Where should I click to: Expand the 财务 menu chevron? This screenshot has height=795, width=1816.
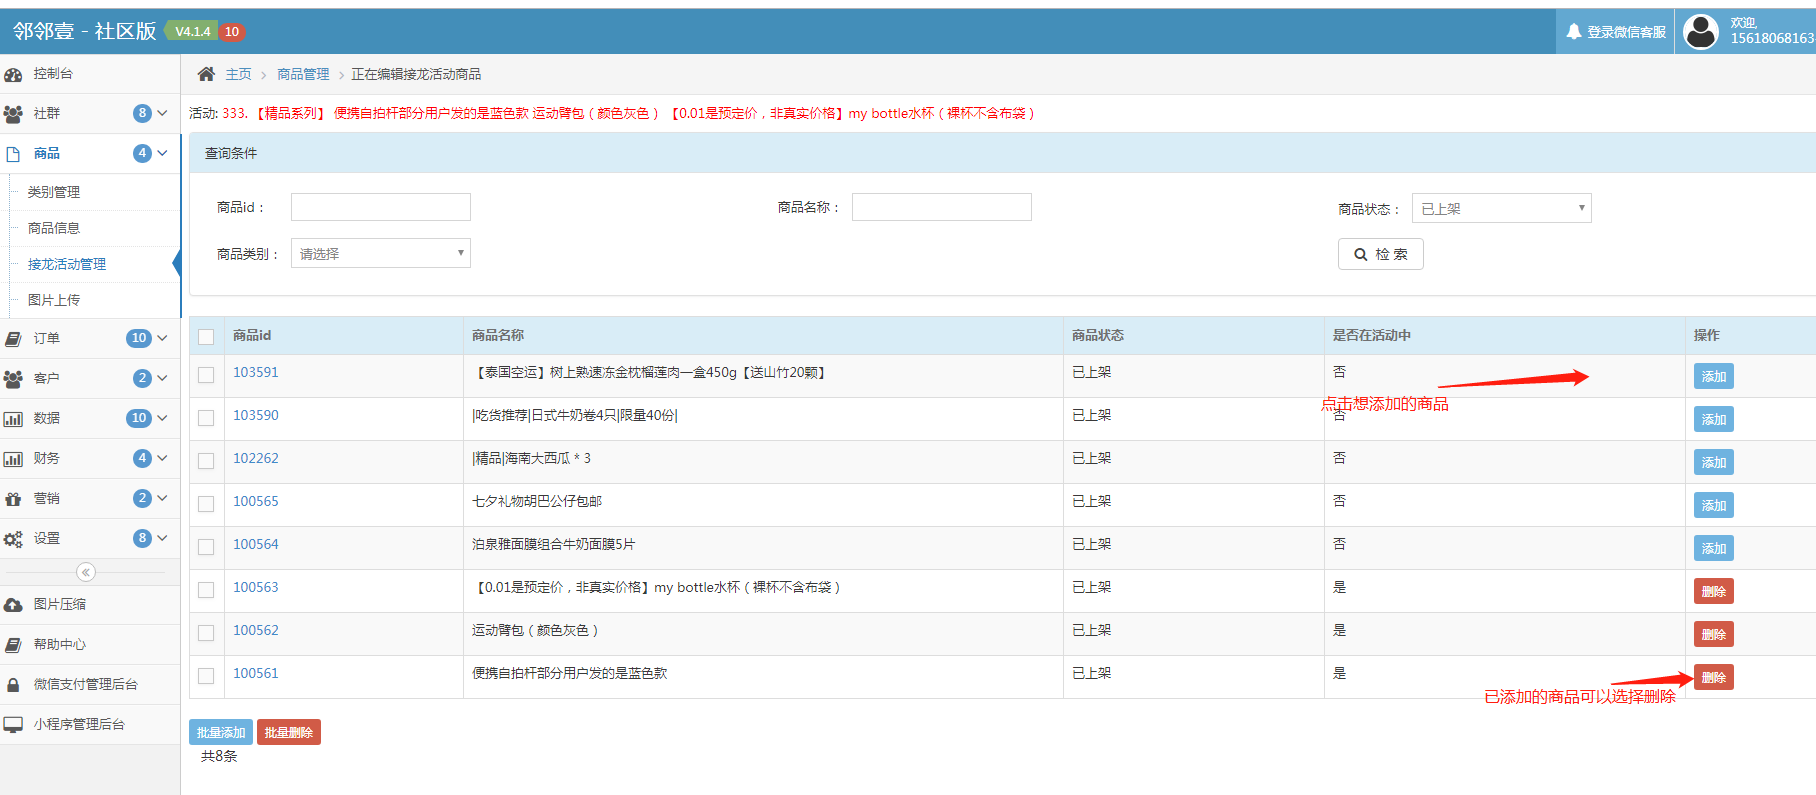[162, 458]
